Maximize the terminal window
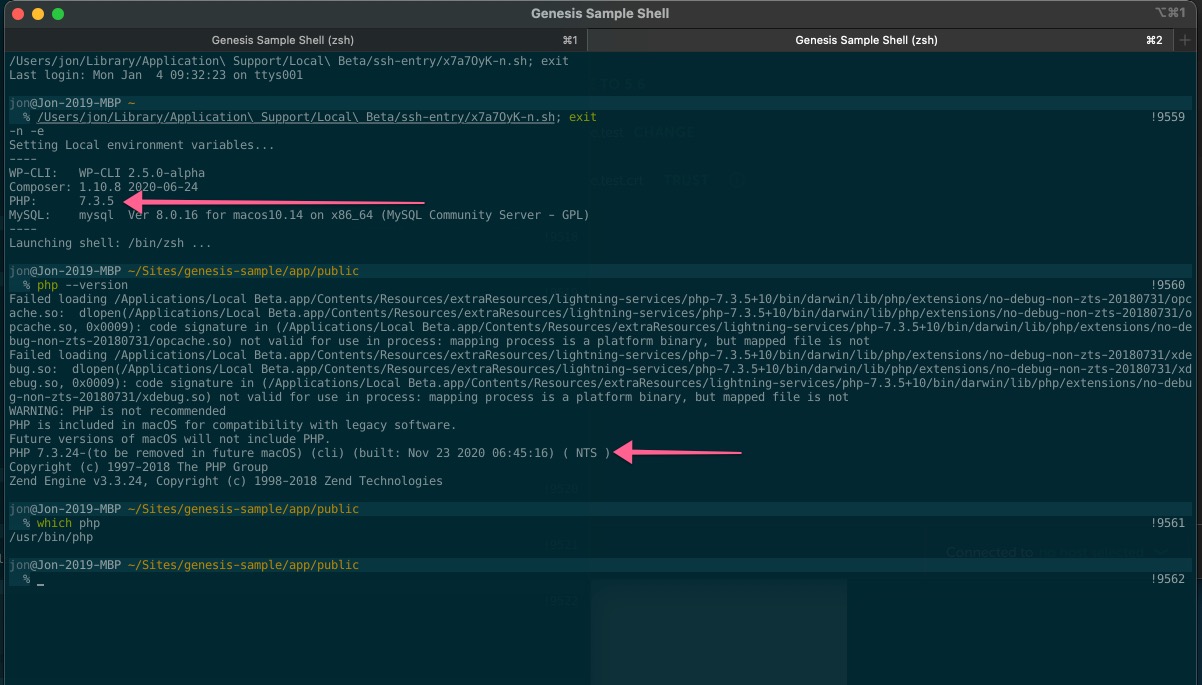 (x=58, y=14)
